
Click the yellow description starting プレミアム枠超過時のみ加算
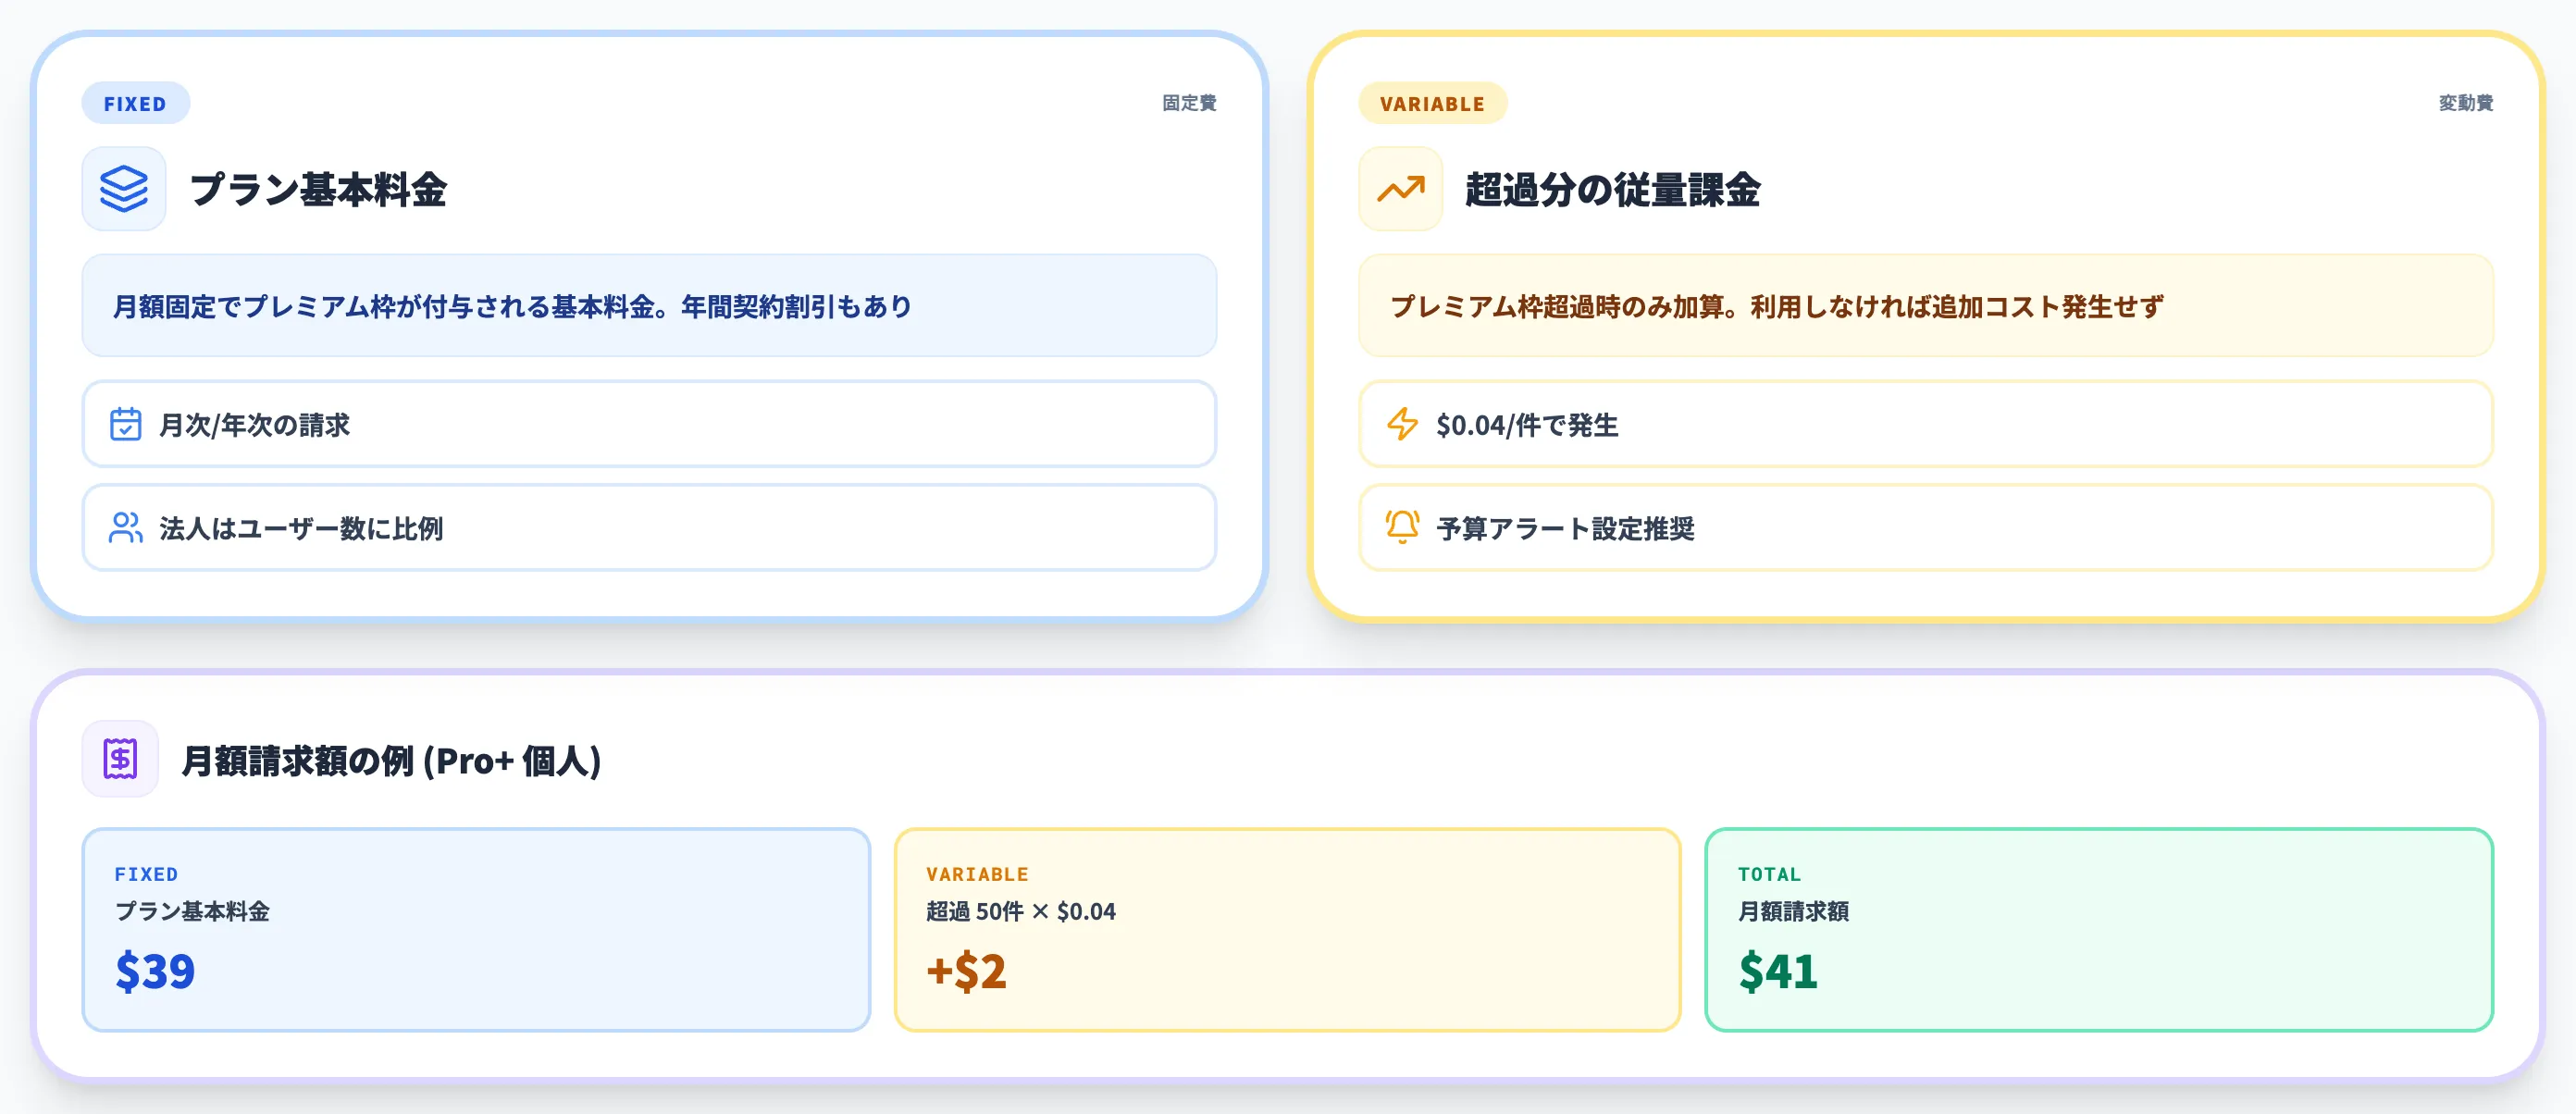point(1926,306)
